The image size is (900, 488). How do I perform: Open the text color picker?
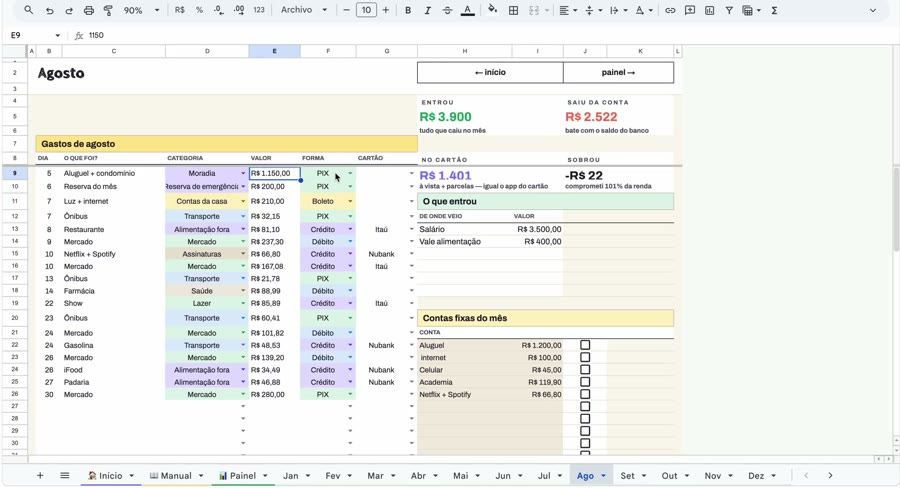[x=468, y=10]
